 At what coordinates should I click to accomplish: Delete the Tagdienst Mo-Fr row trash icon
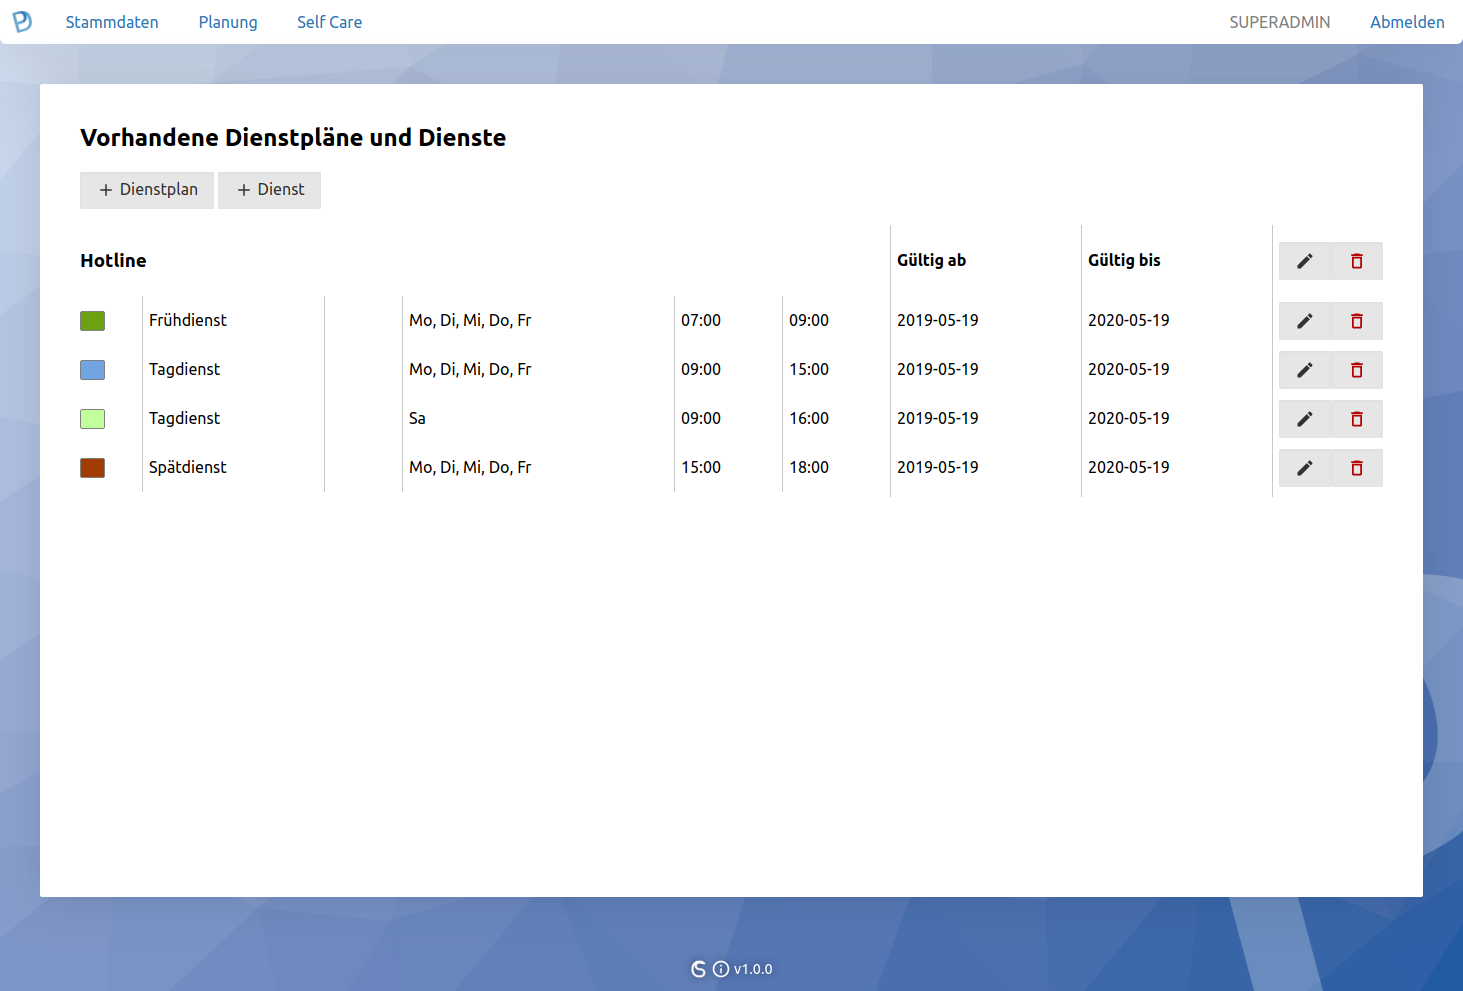coord(1357,370)
